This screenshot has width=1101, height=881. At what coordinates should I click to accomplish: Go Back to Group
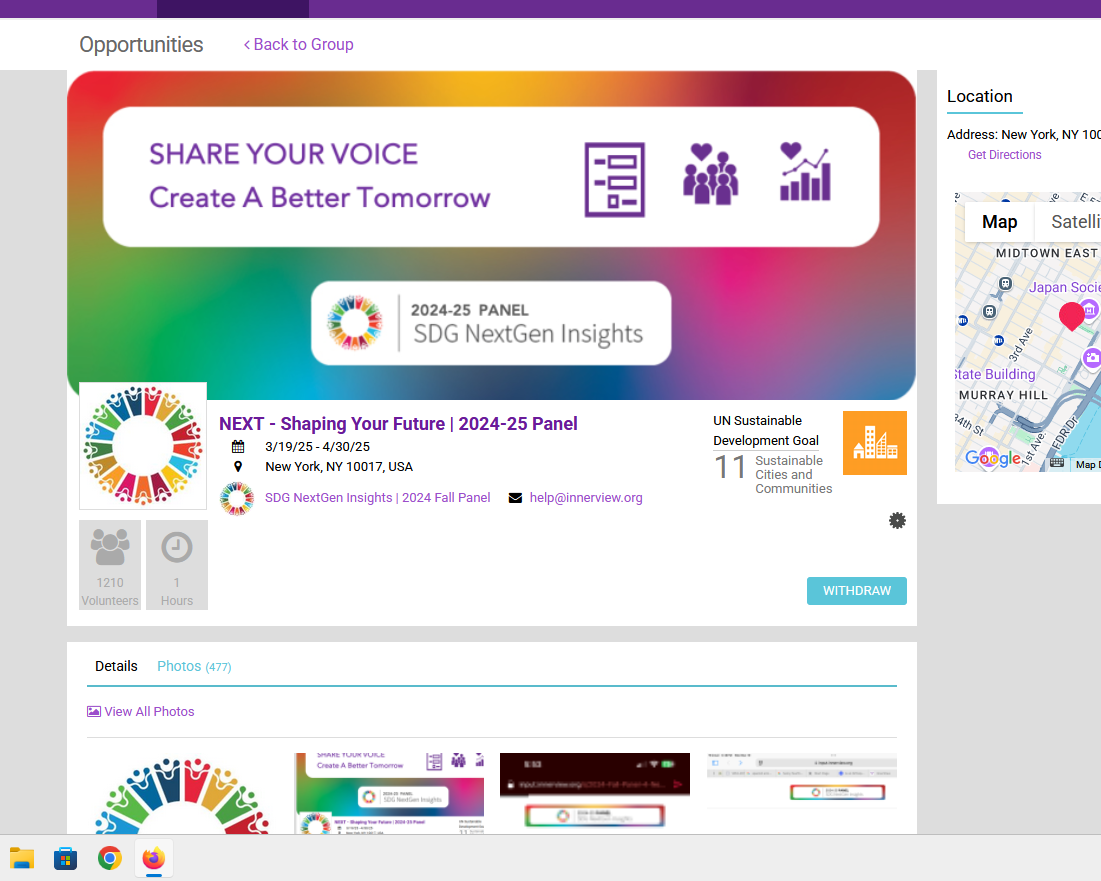pyautogui.click(x=298, y=44)
